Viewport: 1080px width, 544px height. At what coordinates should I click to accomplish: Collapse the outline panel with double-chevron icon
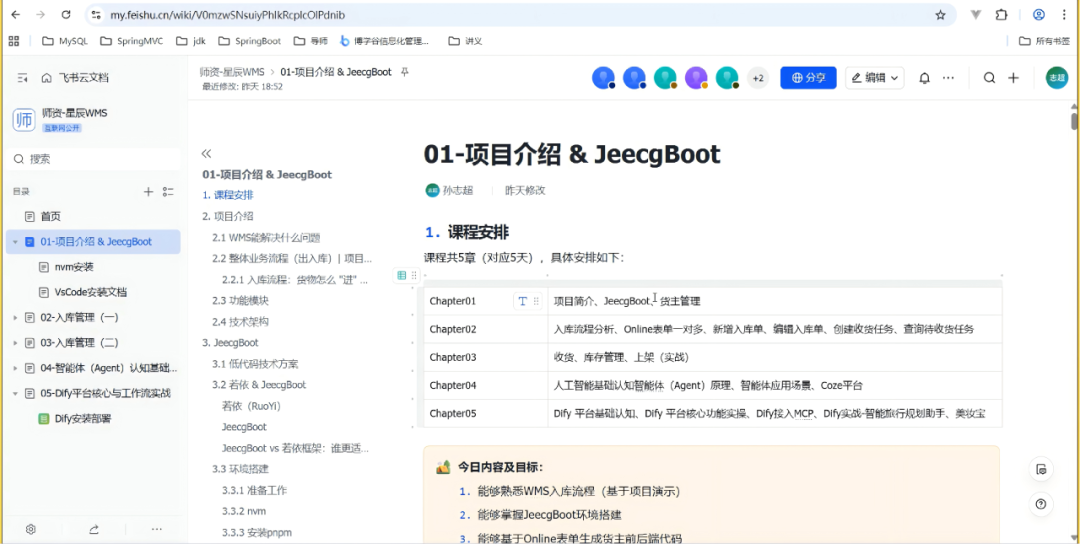click(x=207, y=153)
